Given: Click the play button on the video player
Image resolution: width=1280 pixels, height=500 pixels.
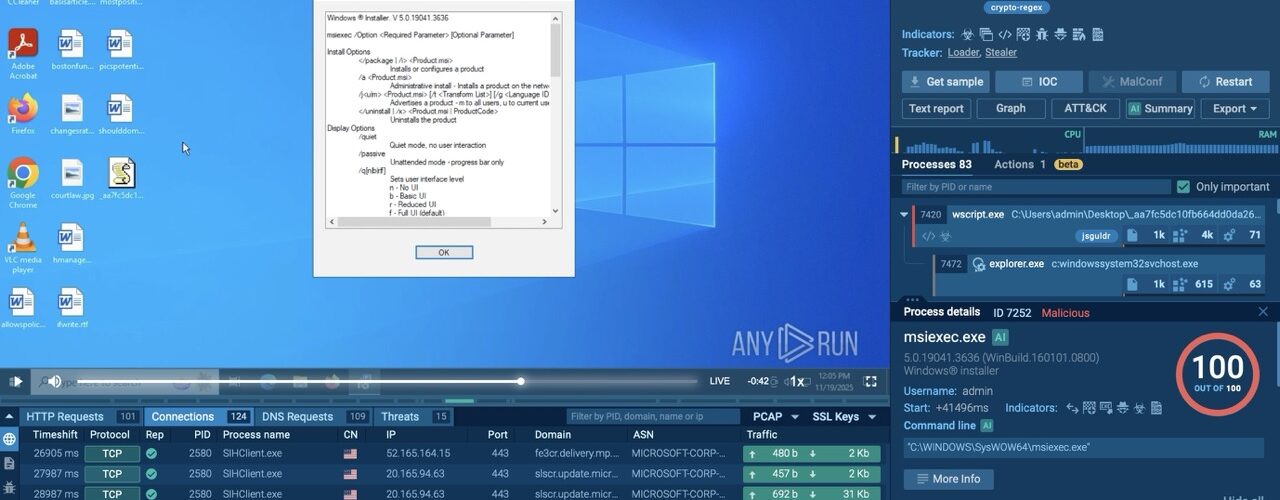Looking at the screenshot, I should click(x=16, y=381).
